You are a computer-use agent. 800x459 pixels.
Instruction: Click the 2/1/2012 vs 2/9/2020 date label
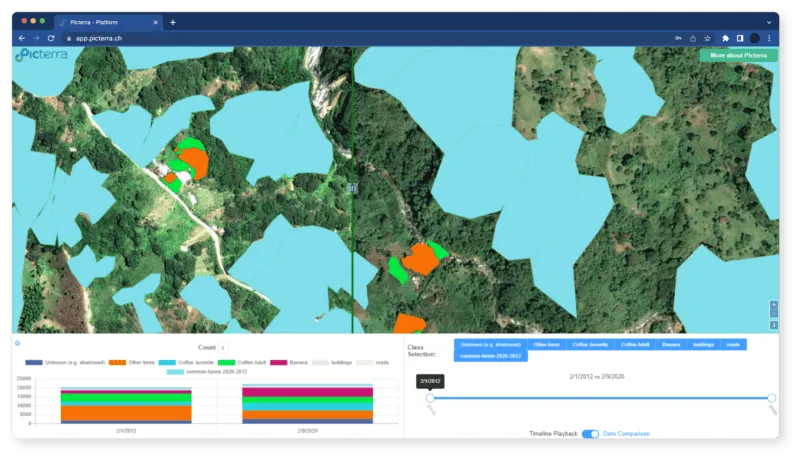coord(597,377)
